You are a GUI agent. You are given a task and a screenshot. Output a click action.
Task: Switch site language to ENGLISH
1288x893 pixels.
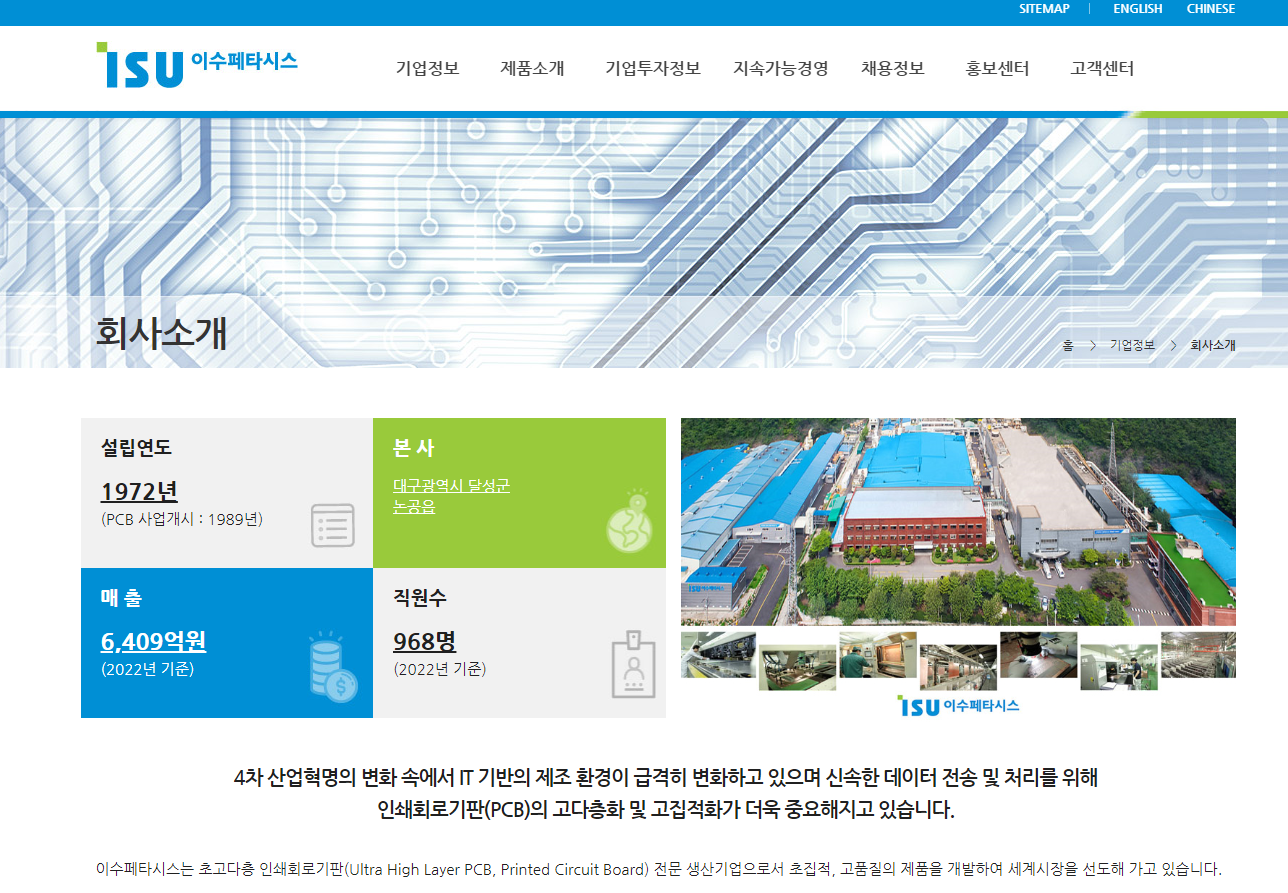click(1138, 9)
